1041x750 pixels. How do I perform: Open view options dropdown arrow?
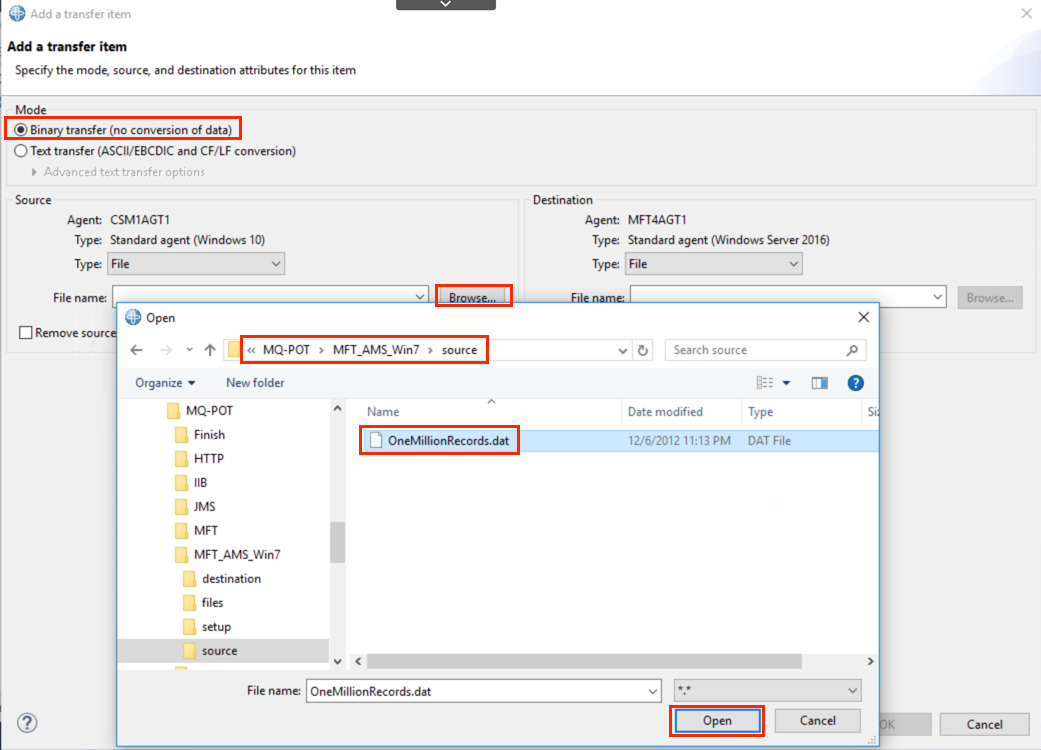click(787, 382)
